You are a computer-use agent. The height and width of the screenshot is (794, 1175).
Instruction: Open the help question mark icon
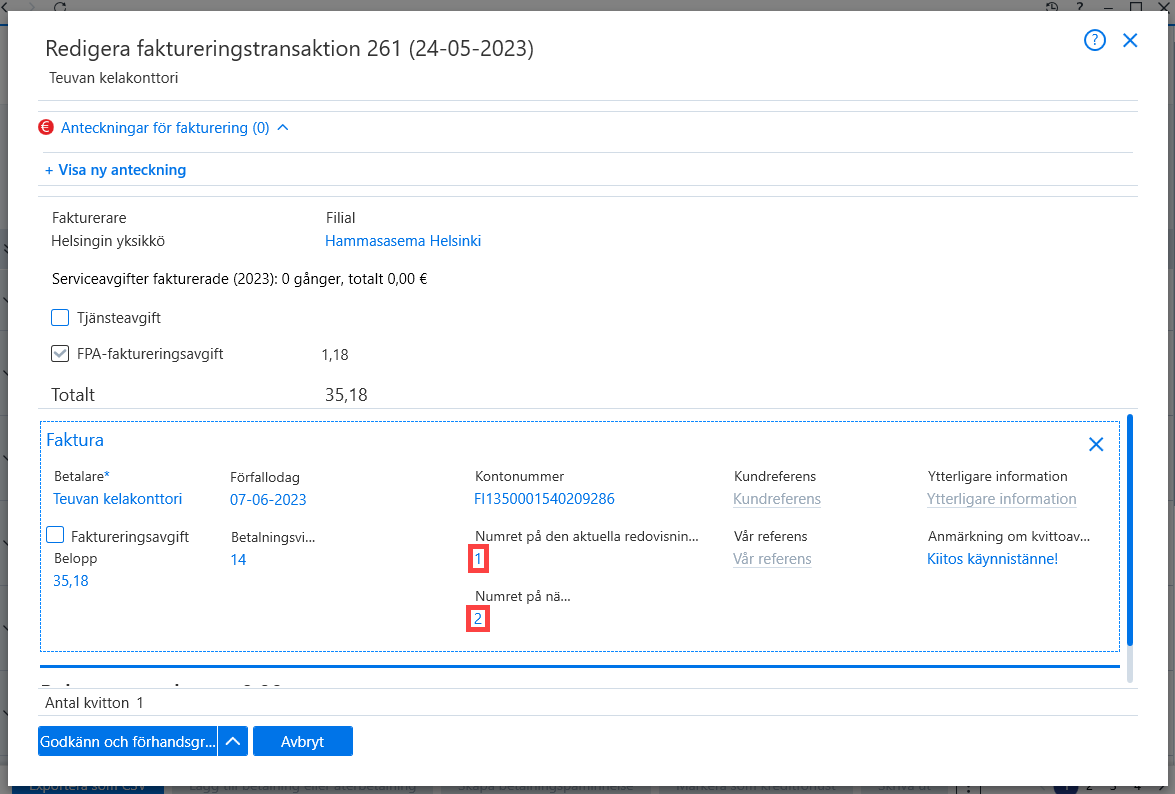click(x=1095, y=40)
